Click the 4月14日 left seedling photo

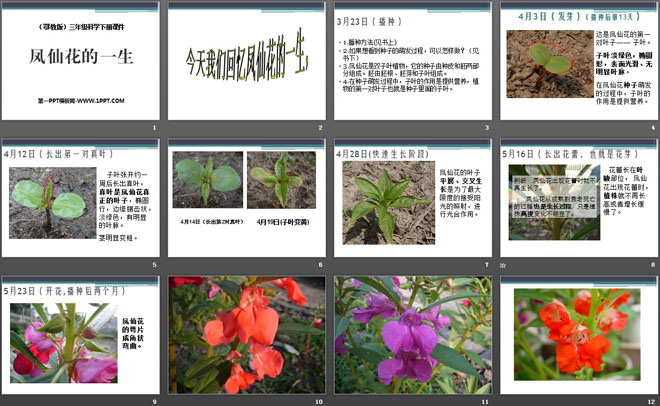(207, 180)
